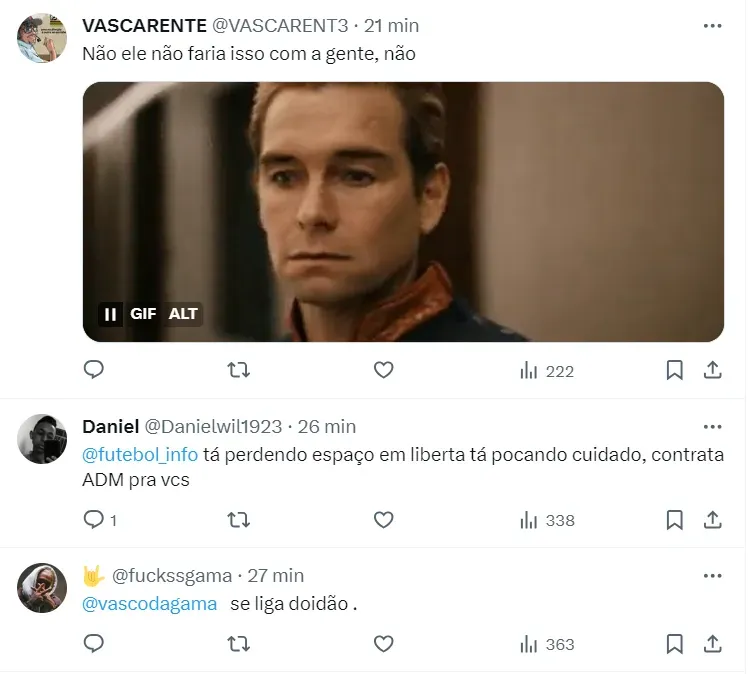Bookmark VASCARENTE's tweet

tap(674, 370)
